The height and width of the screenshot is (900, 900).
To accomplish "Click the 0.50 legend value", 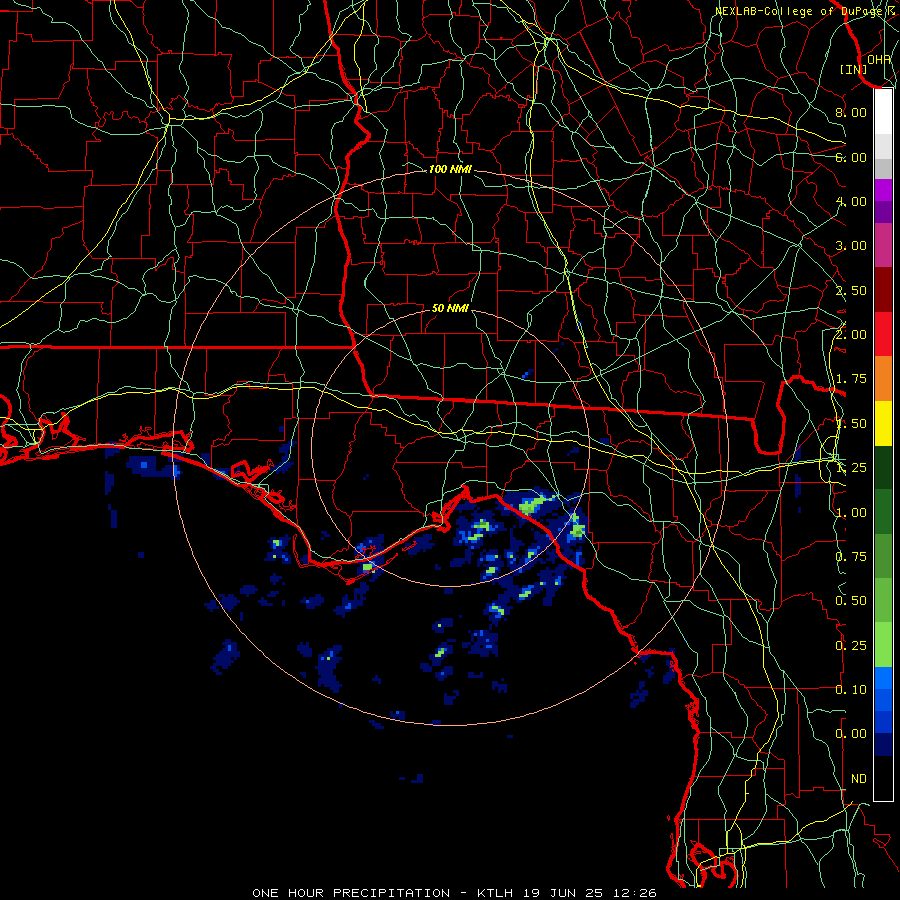I will point(851,601).
